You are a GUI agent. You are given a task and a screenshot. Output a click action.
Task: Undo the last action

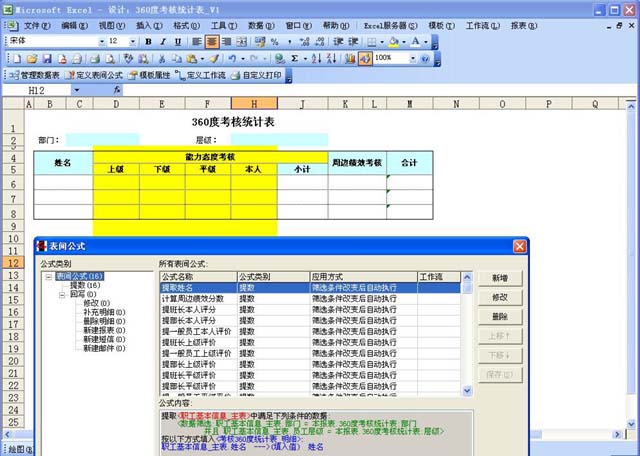232,58
